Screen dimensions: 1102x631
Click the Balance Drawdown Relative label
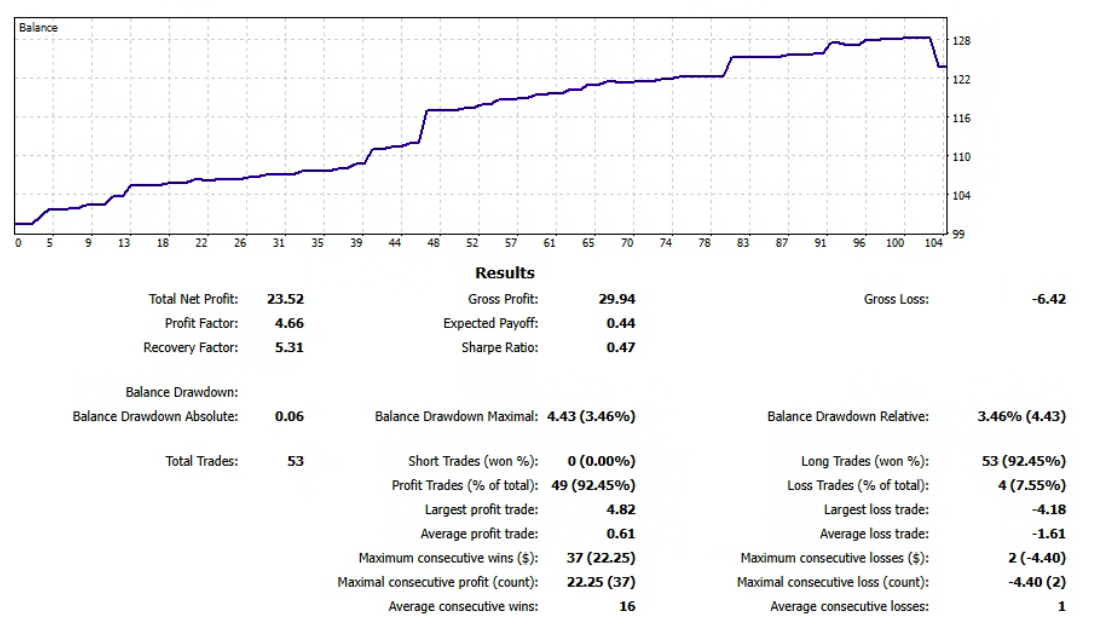847,417
